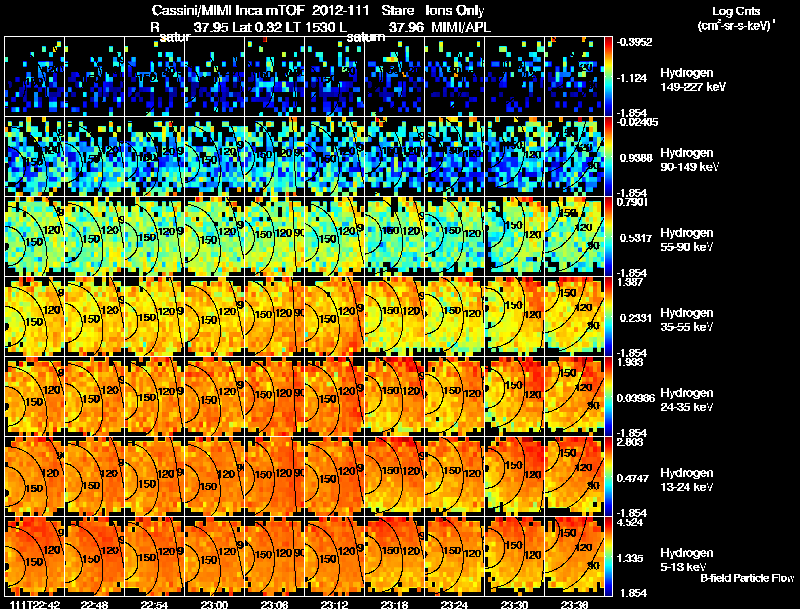Click the colorbar value '0.03986'
Viewport: 800px width, 609px height.
pos(636,398)
